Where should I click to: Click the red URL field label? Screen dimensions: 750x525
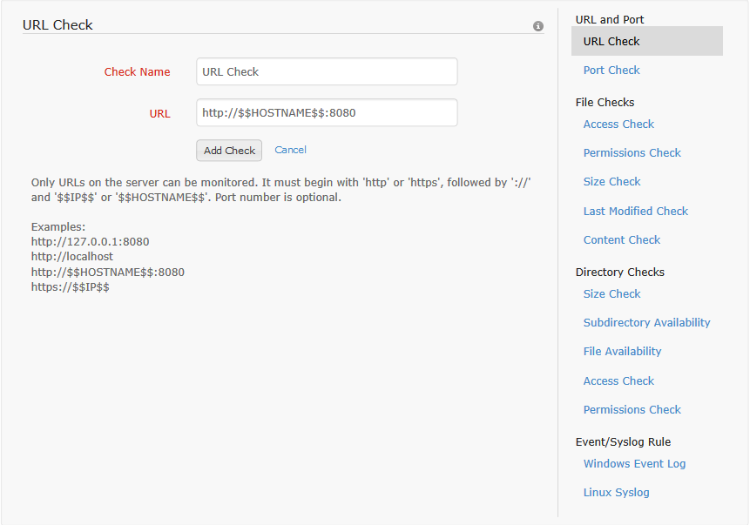pos(160,114)
